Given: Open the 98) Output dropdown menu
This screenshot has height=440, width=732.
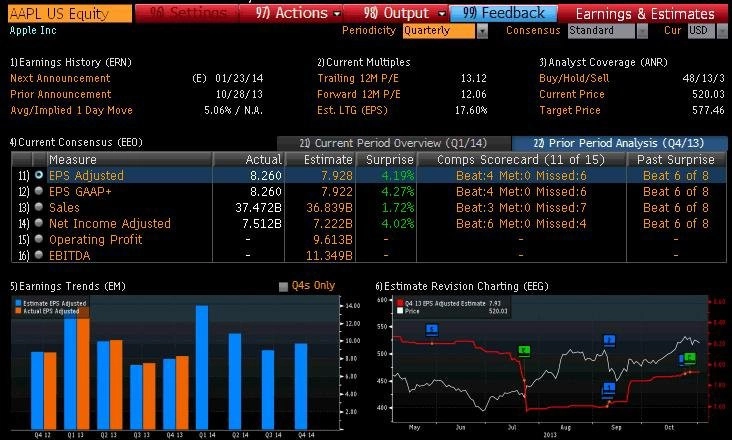Looking at the screenshot, I should click(403, 14).
